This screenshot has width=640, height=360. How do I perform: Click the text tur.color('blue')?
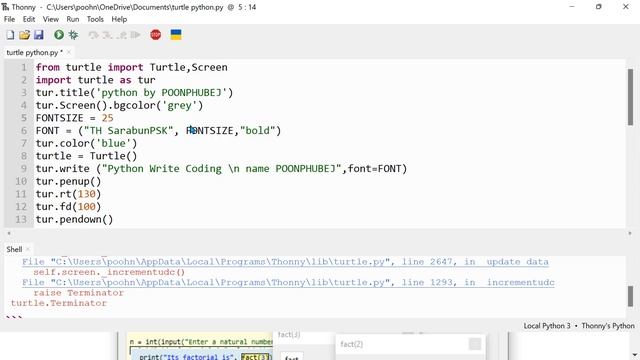(x=87, y=143)
